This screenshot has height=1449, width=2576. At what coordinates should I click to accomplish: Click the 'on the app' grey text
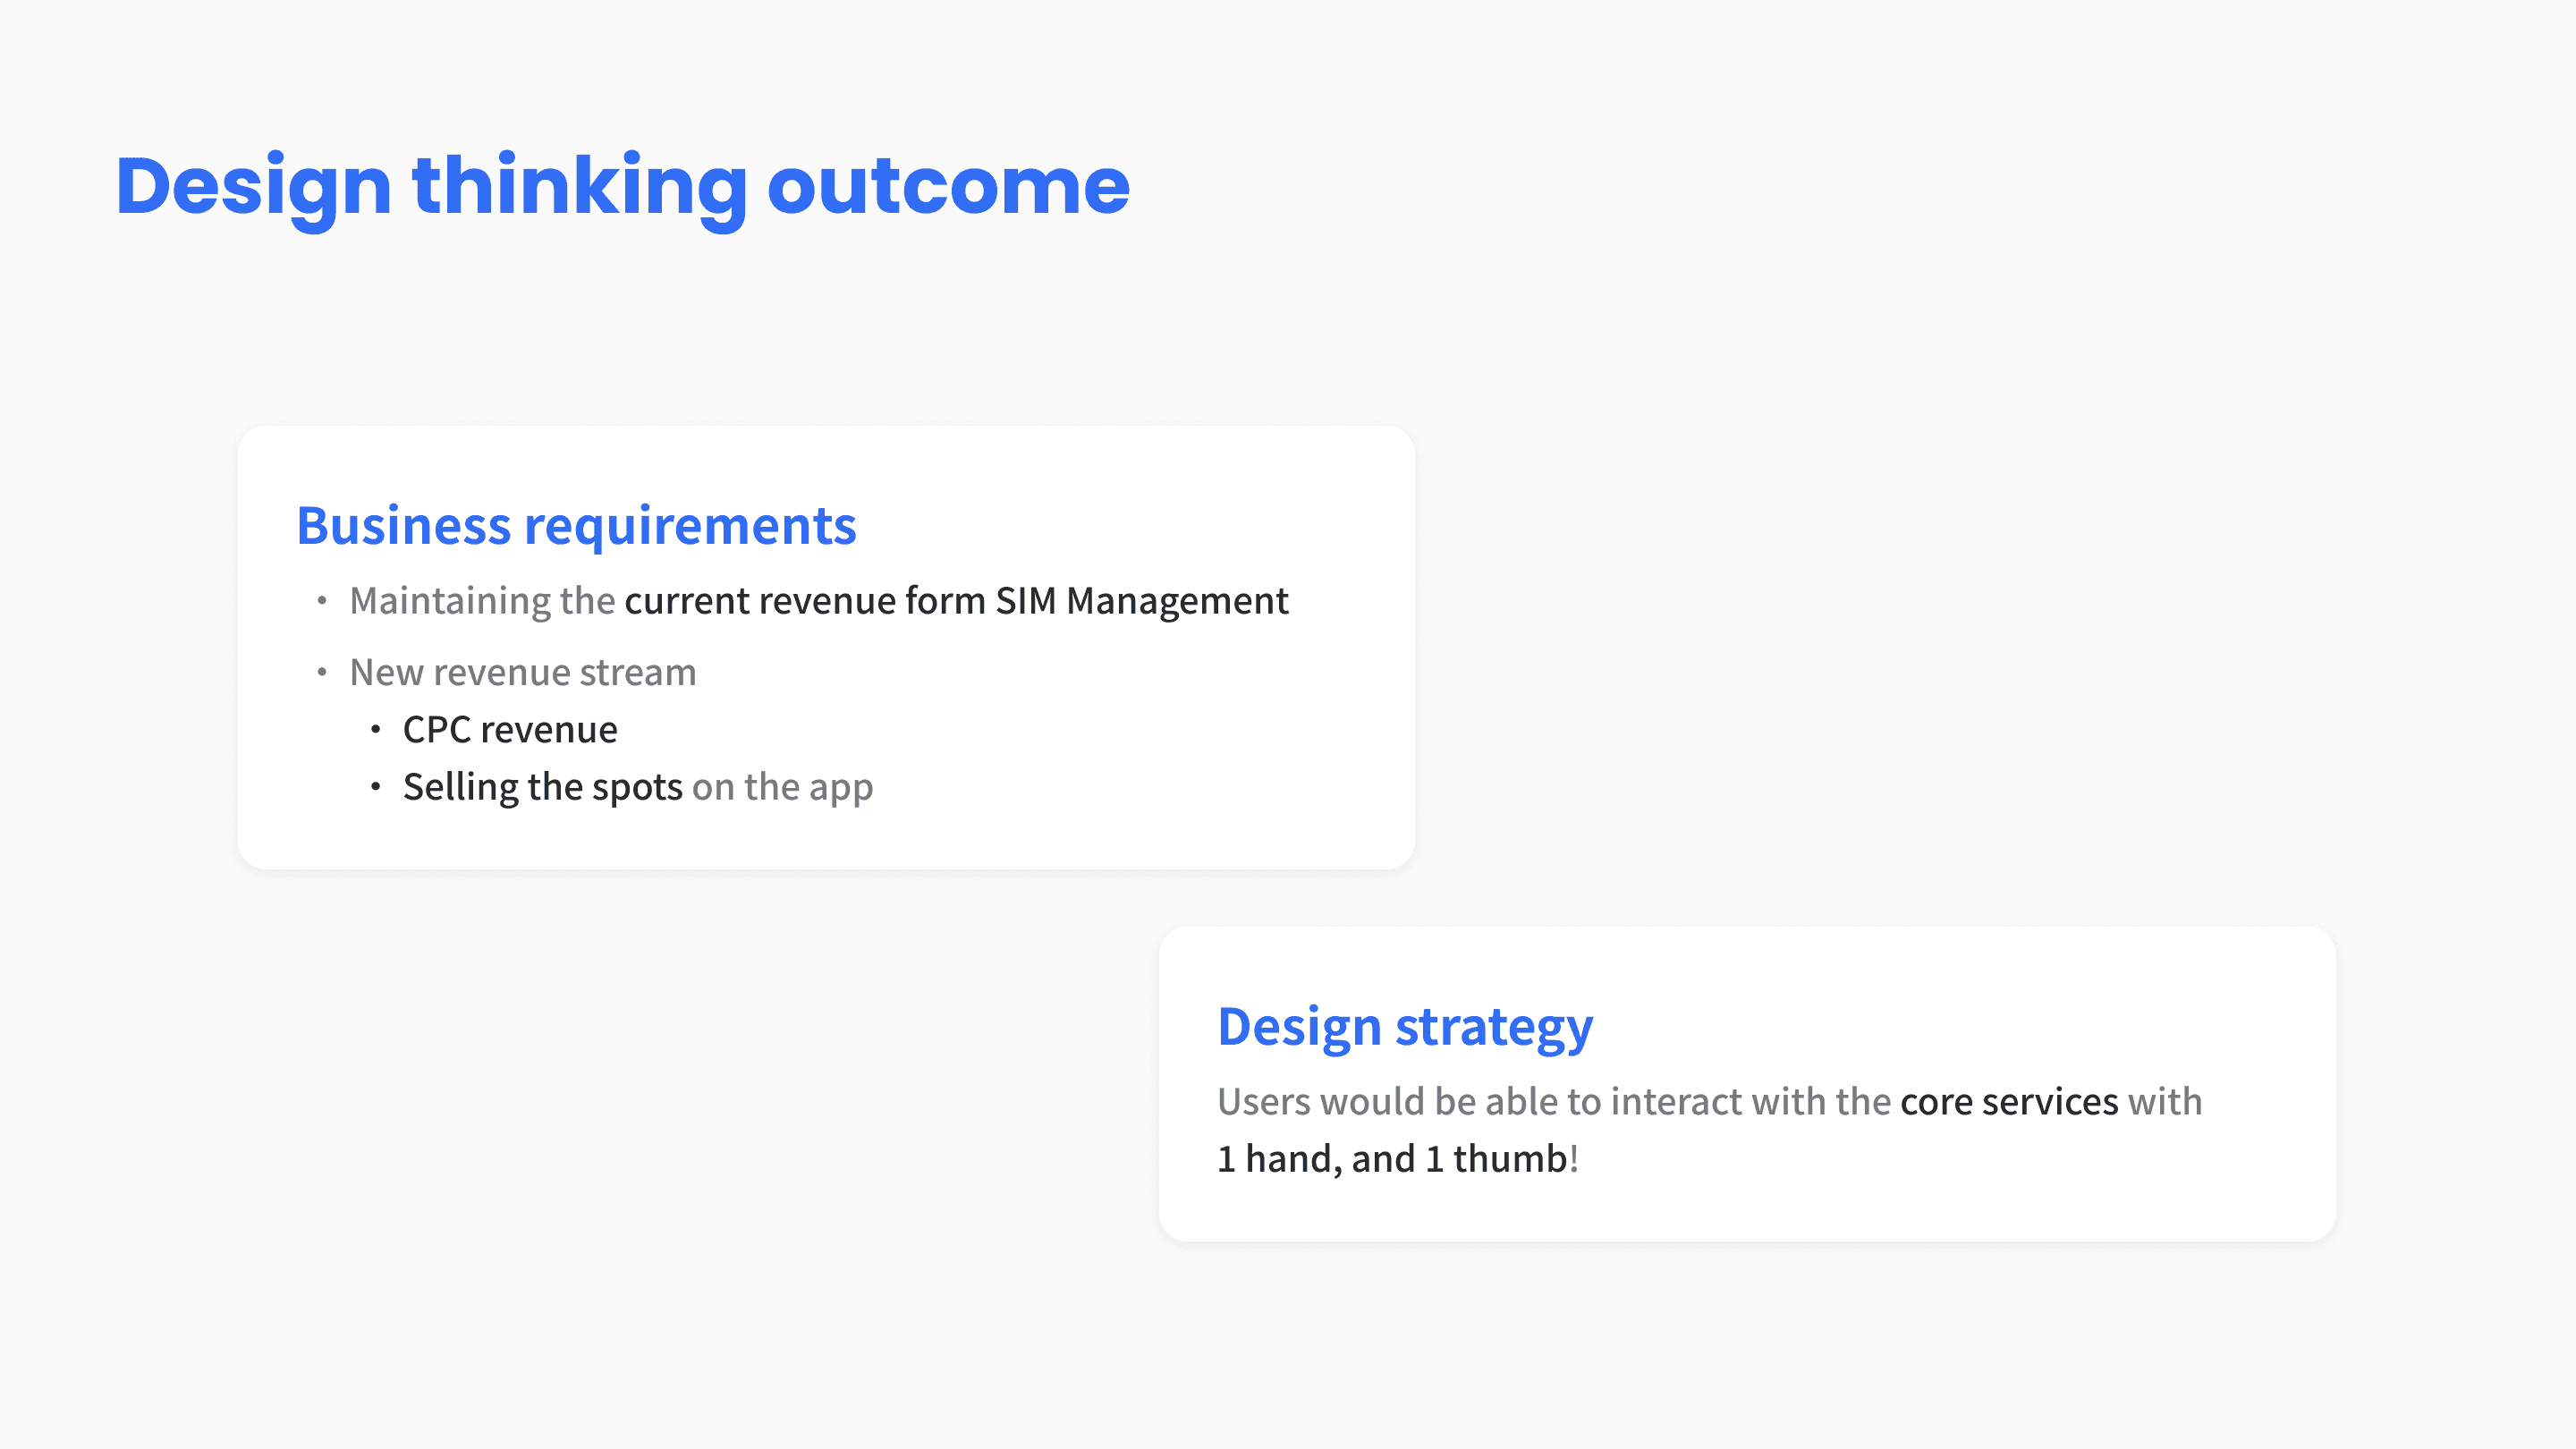click(782, 787)
